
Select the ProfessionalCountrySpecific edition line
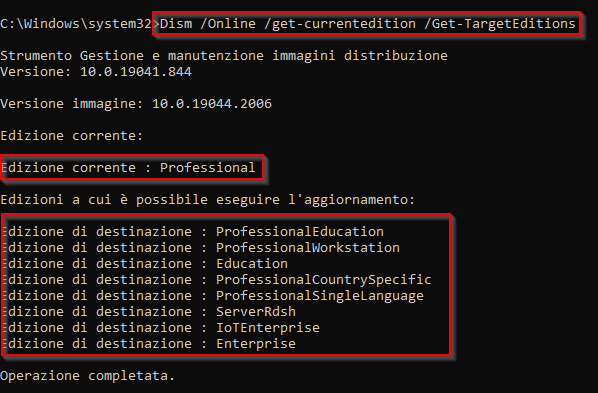[x=216, y=280]
